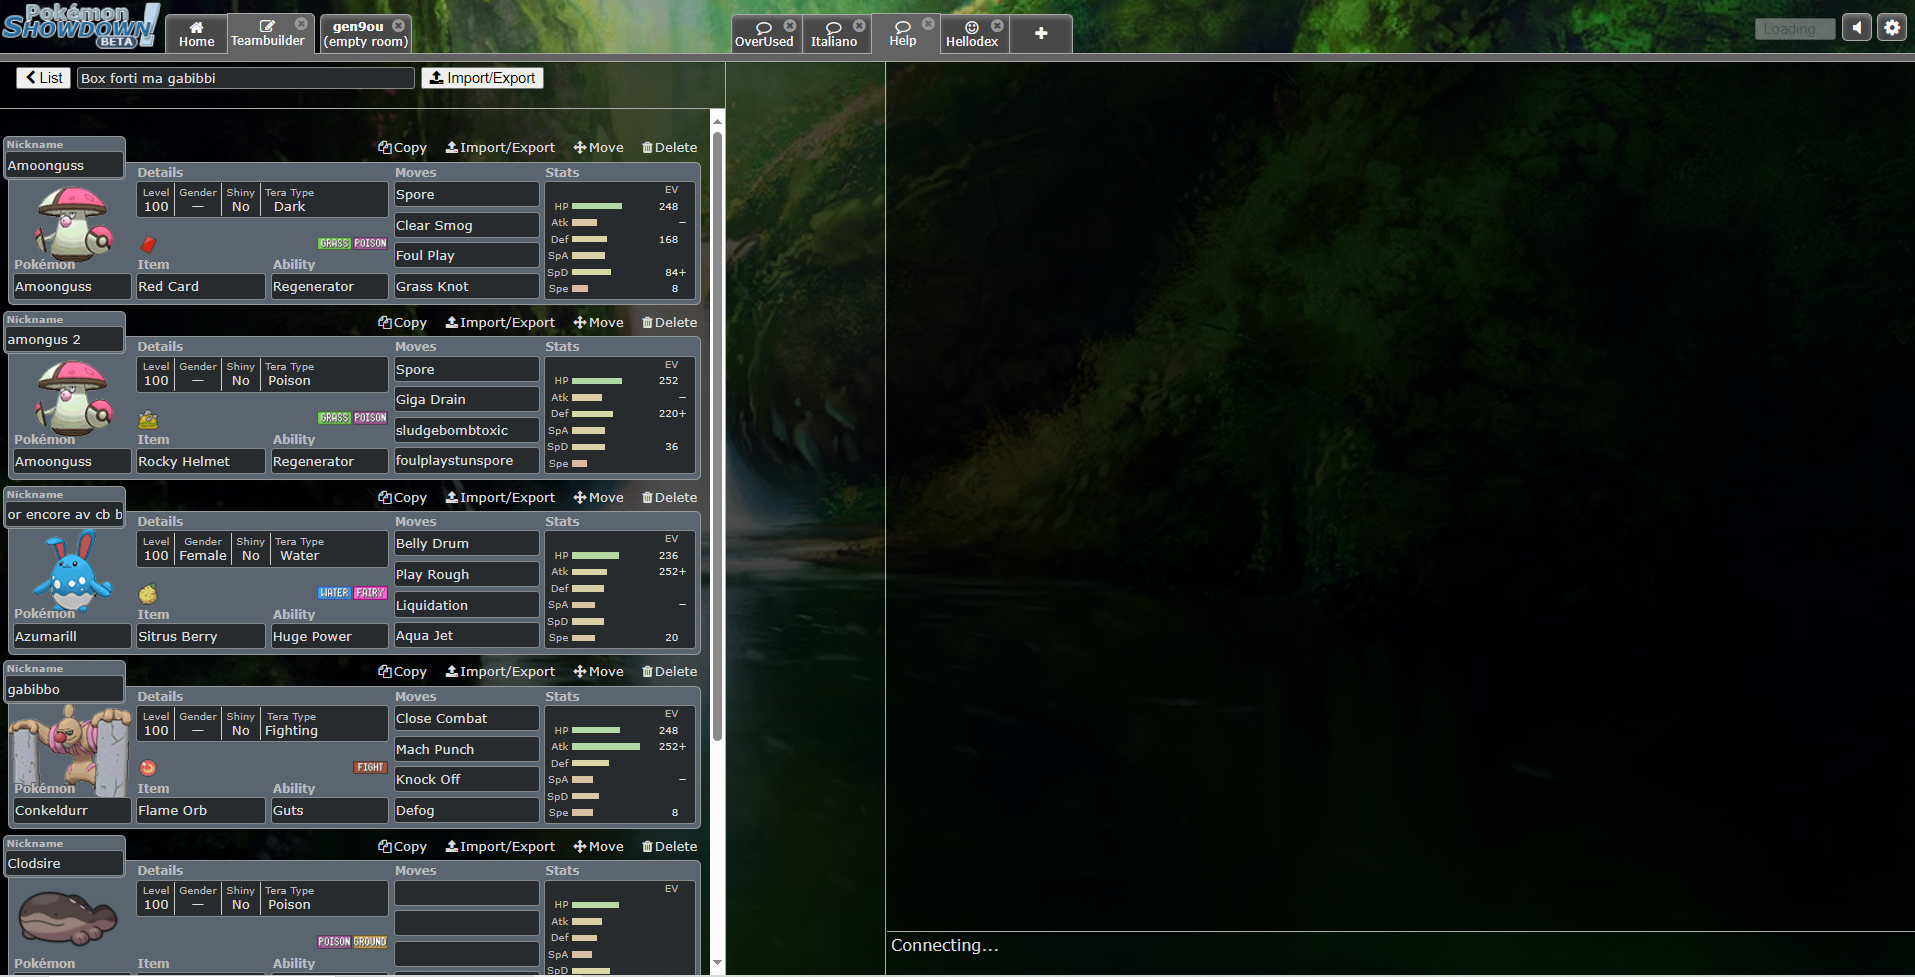
Task: Move the Clodsire set
Action: (599, 847)
